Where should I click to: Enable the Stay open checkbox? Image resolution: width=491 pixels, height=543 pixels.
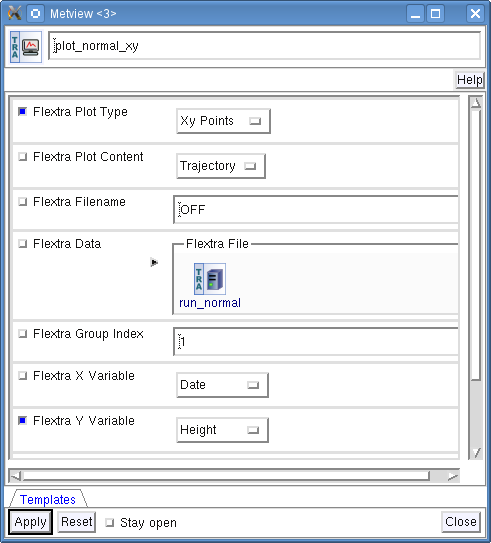point(109,522)
